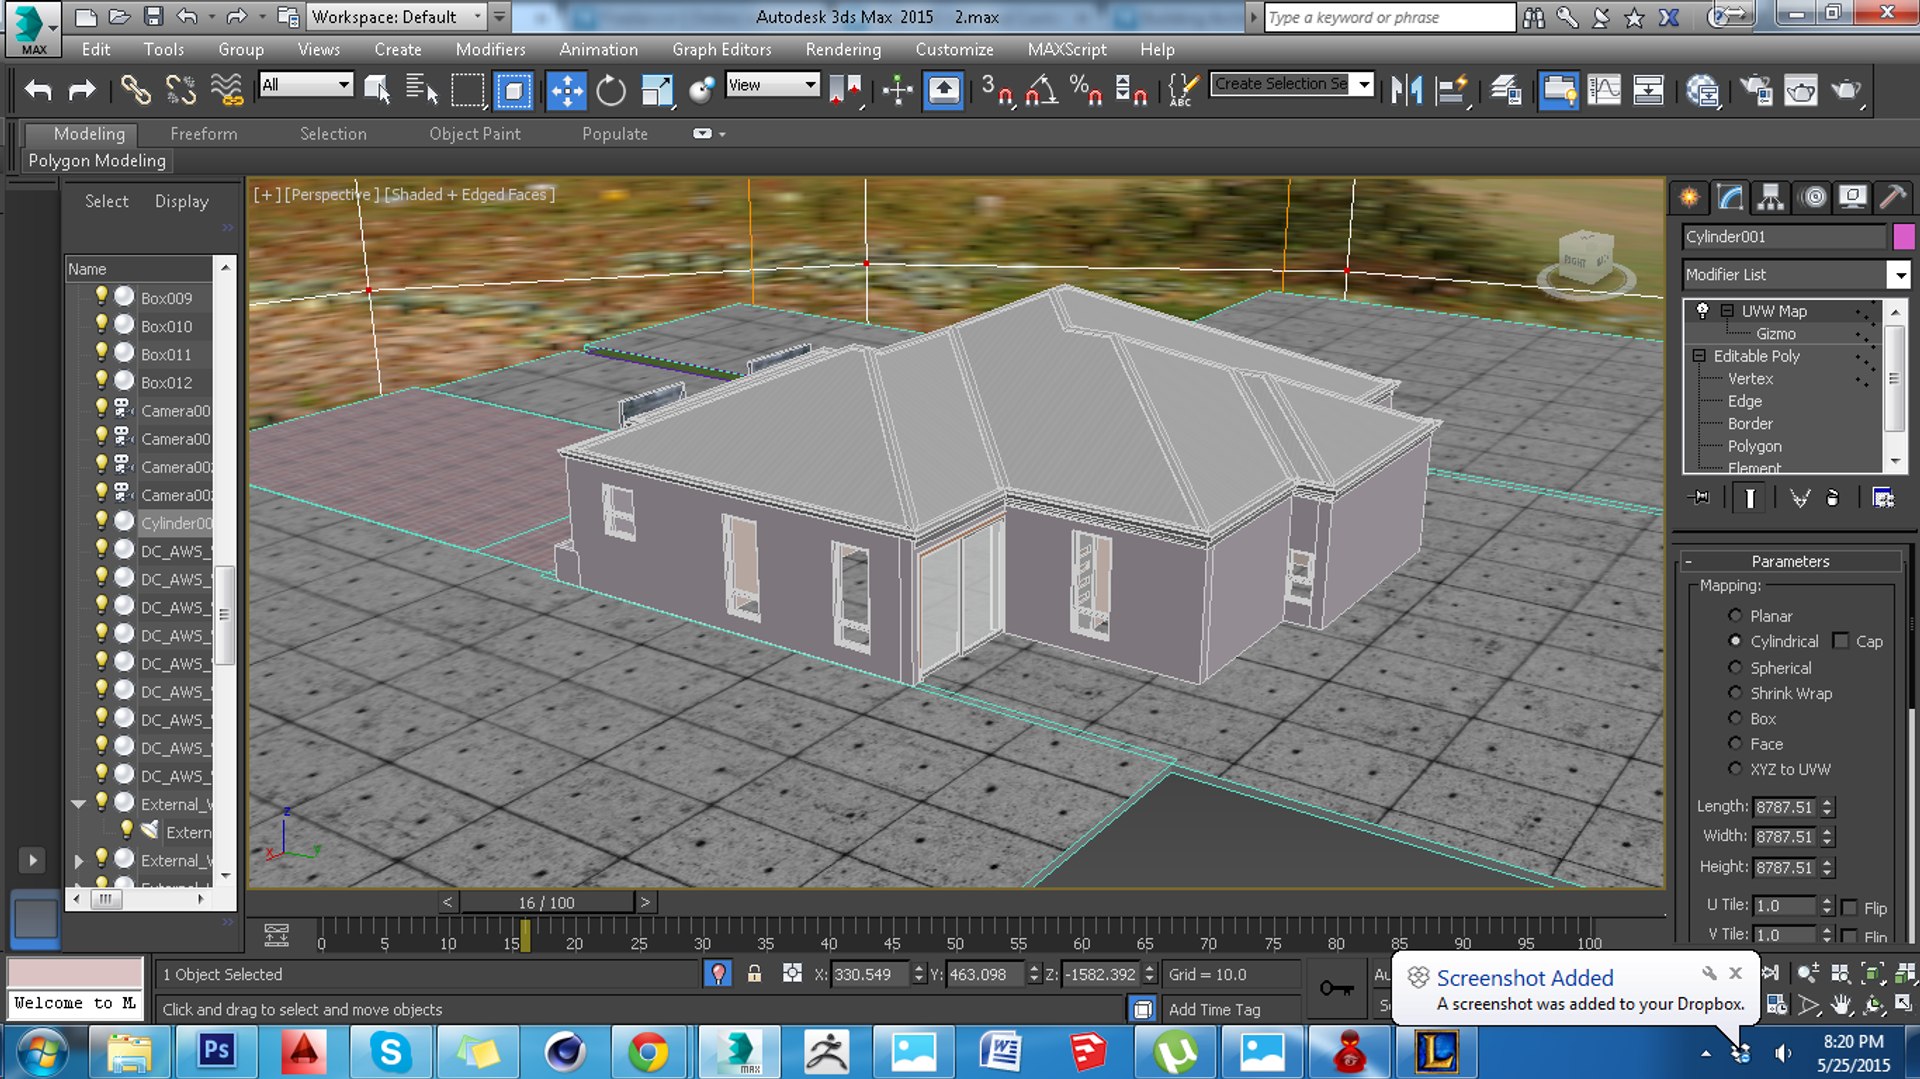Open the MAXScript menu
The width and height of the screenshot is (1920, 1079).
click(1067, 49)
